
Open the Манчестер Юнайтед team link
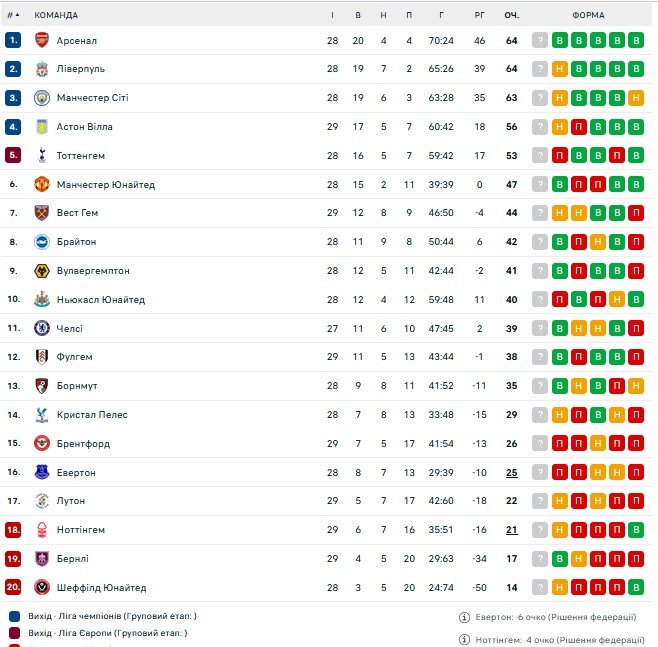pos(105,184)
